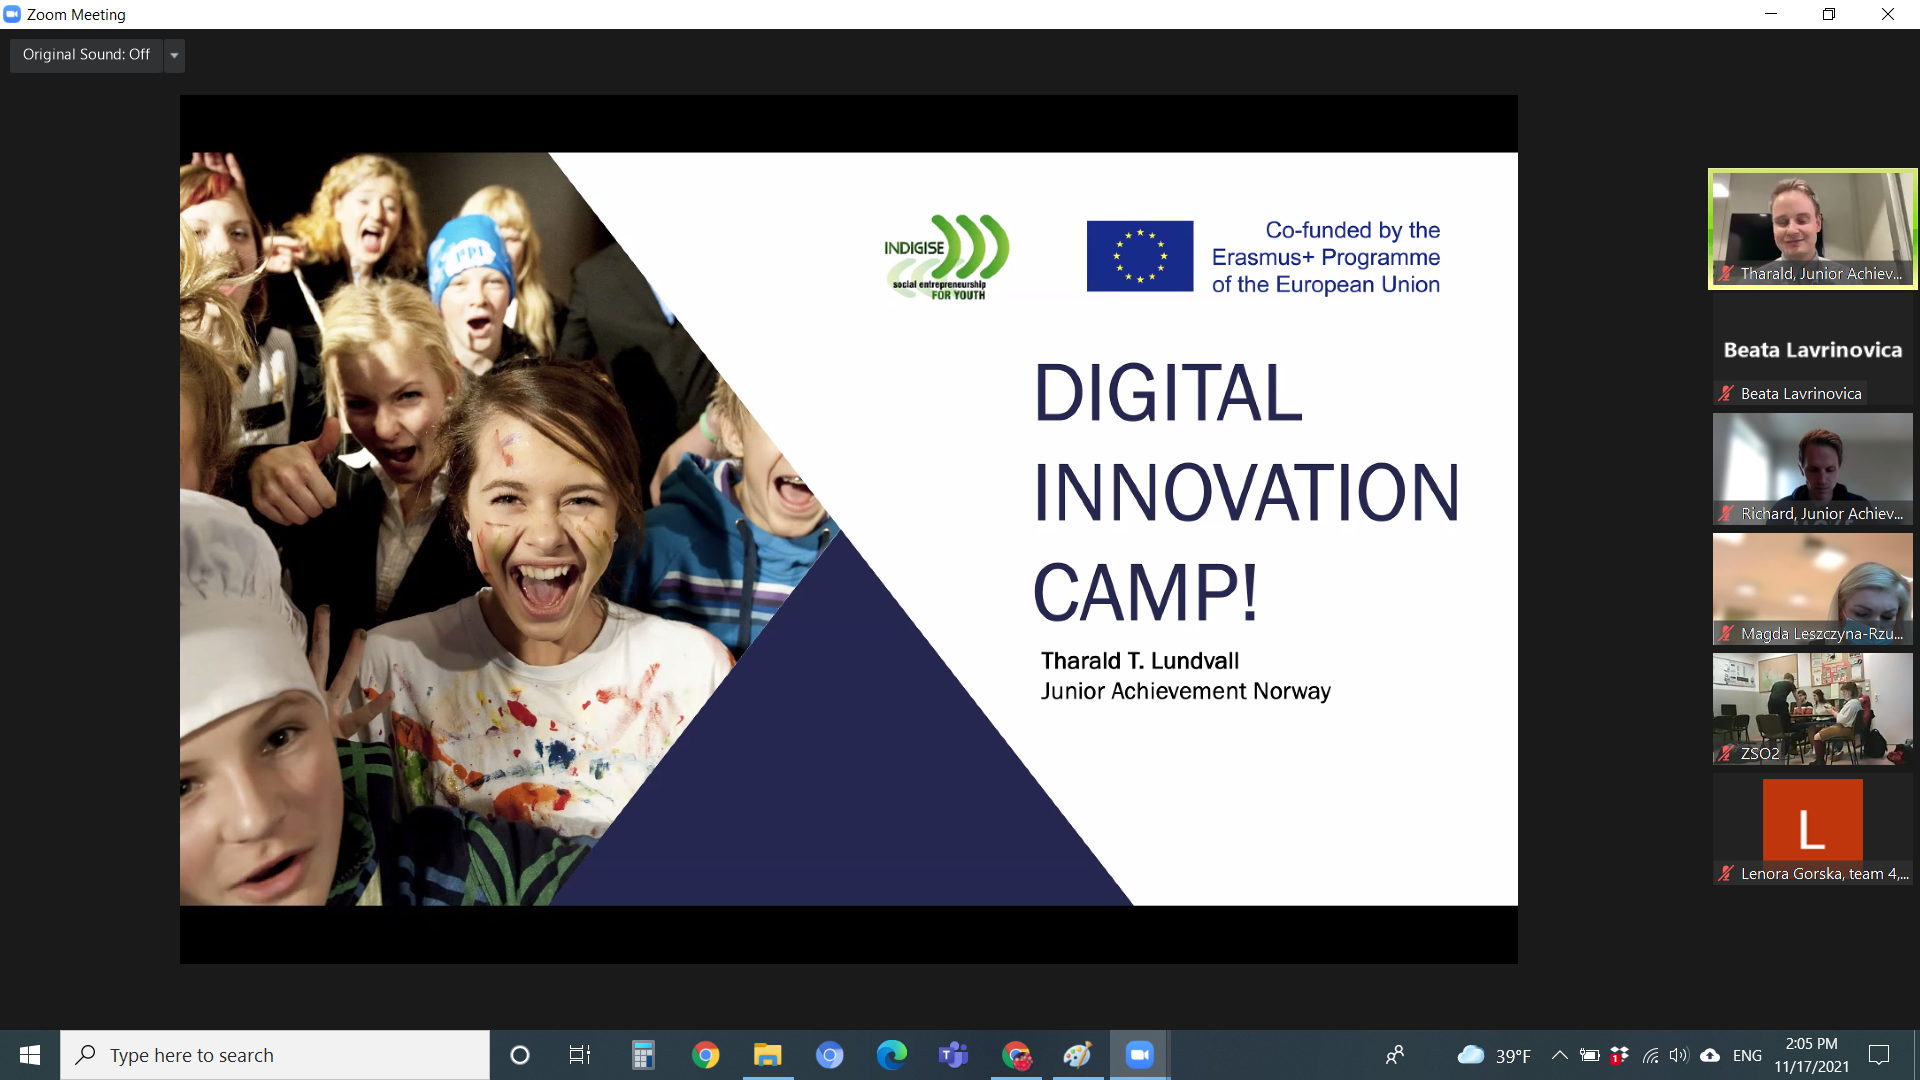The height and width of the screenshot is (1080, 1920).
Task: Open the Windows Start menu
Action: (30, 1055)
